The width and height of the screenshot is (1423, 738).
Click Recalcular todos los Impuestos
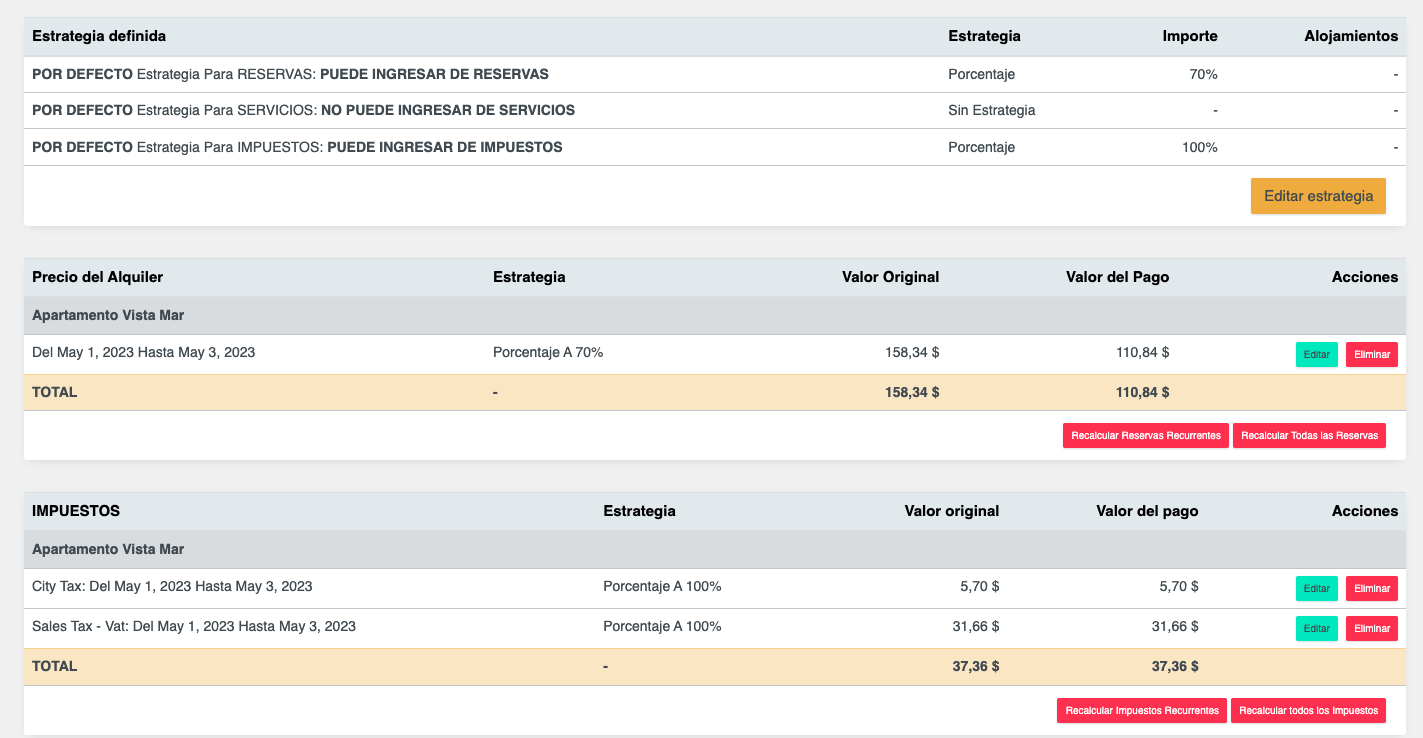point(1308,710)
